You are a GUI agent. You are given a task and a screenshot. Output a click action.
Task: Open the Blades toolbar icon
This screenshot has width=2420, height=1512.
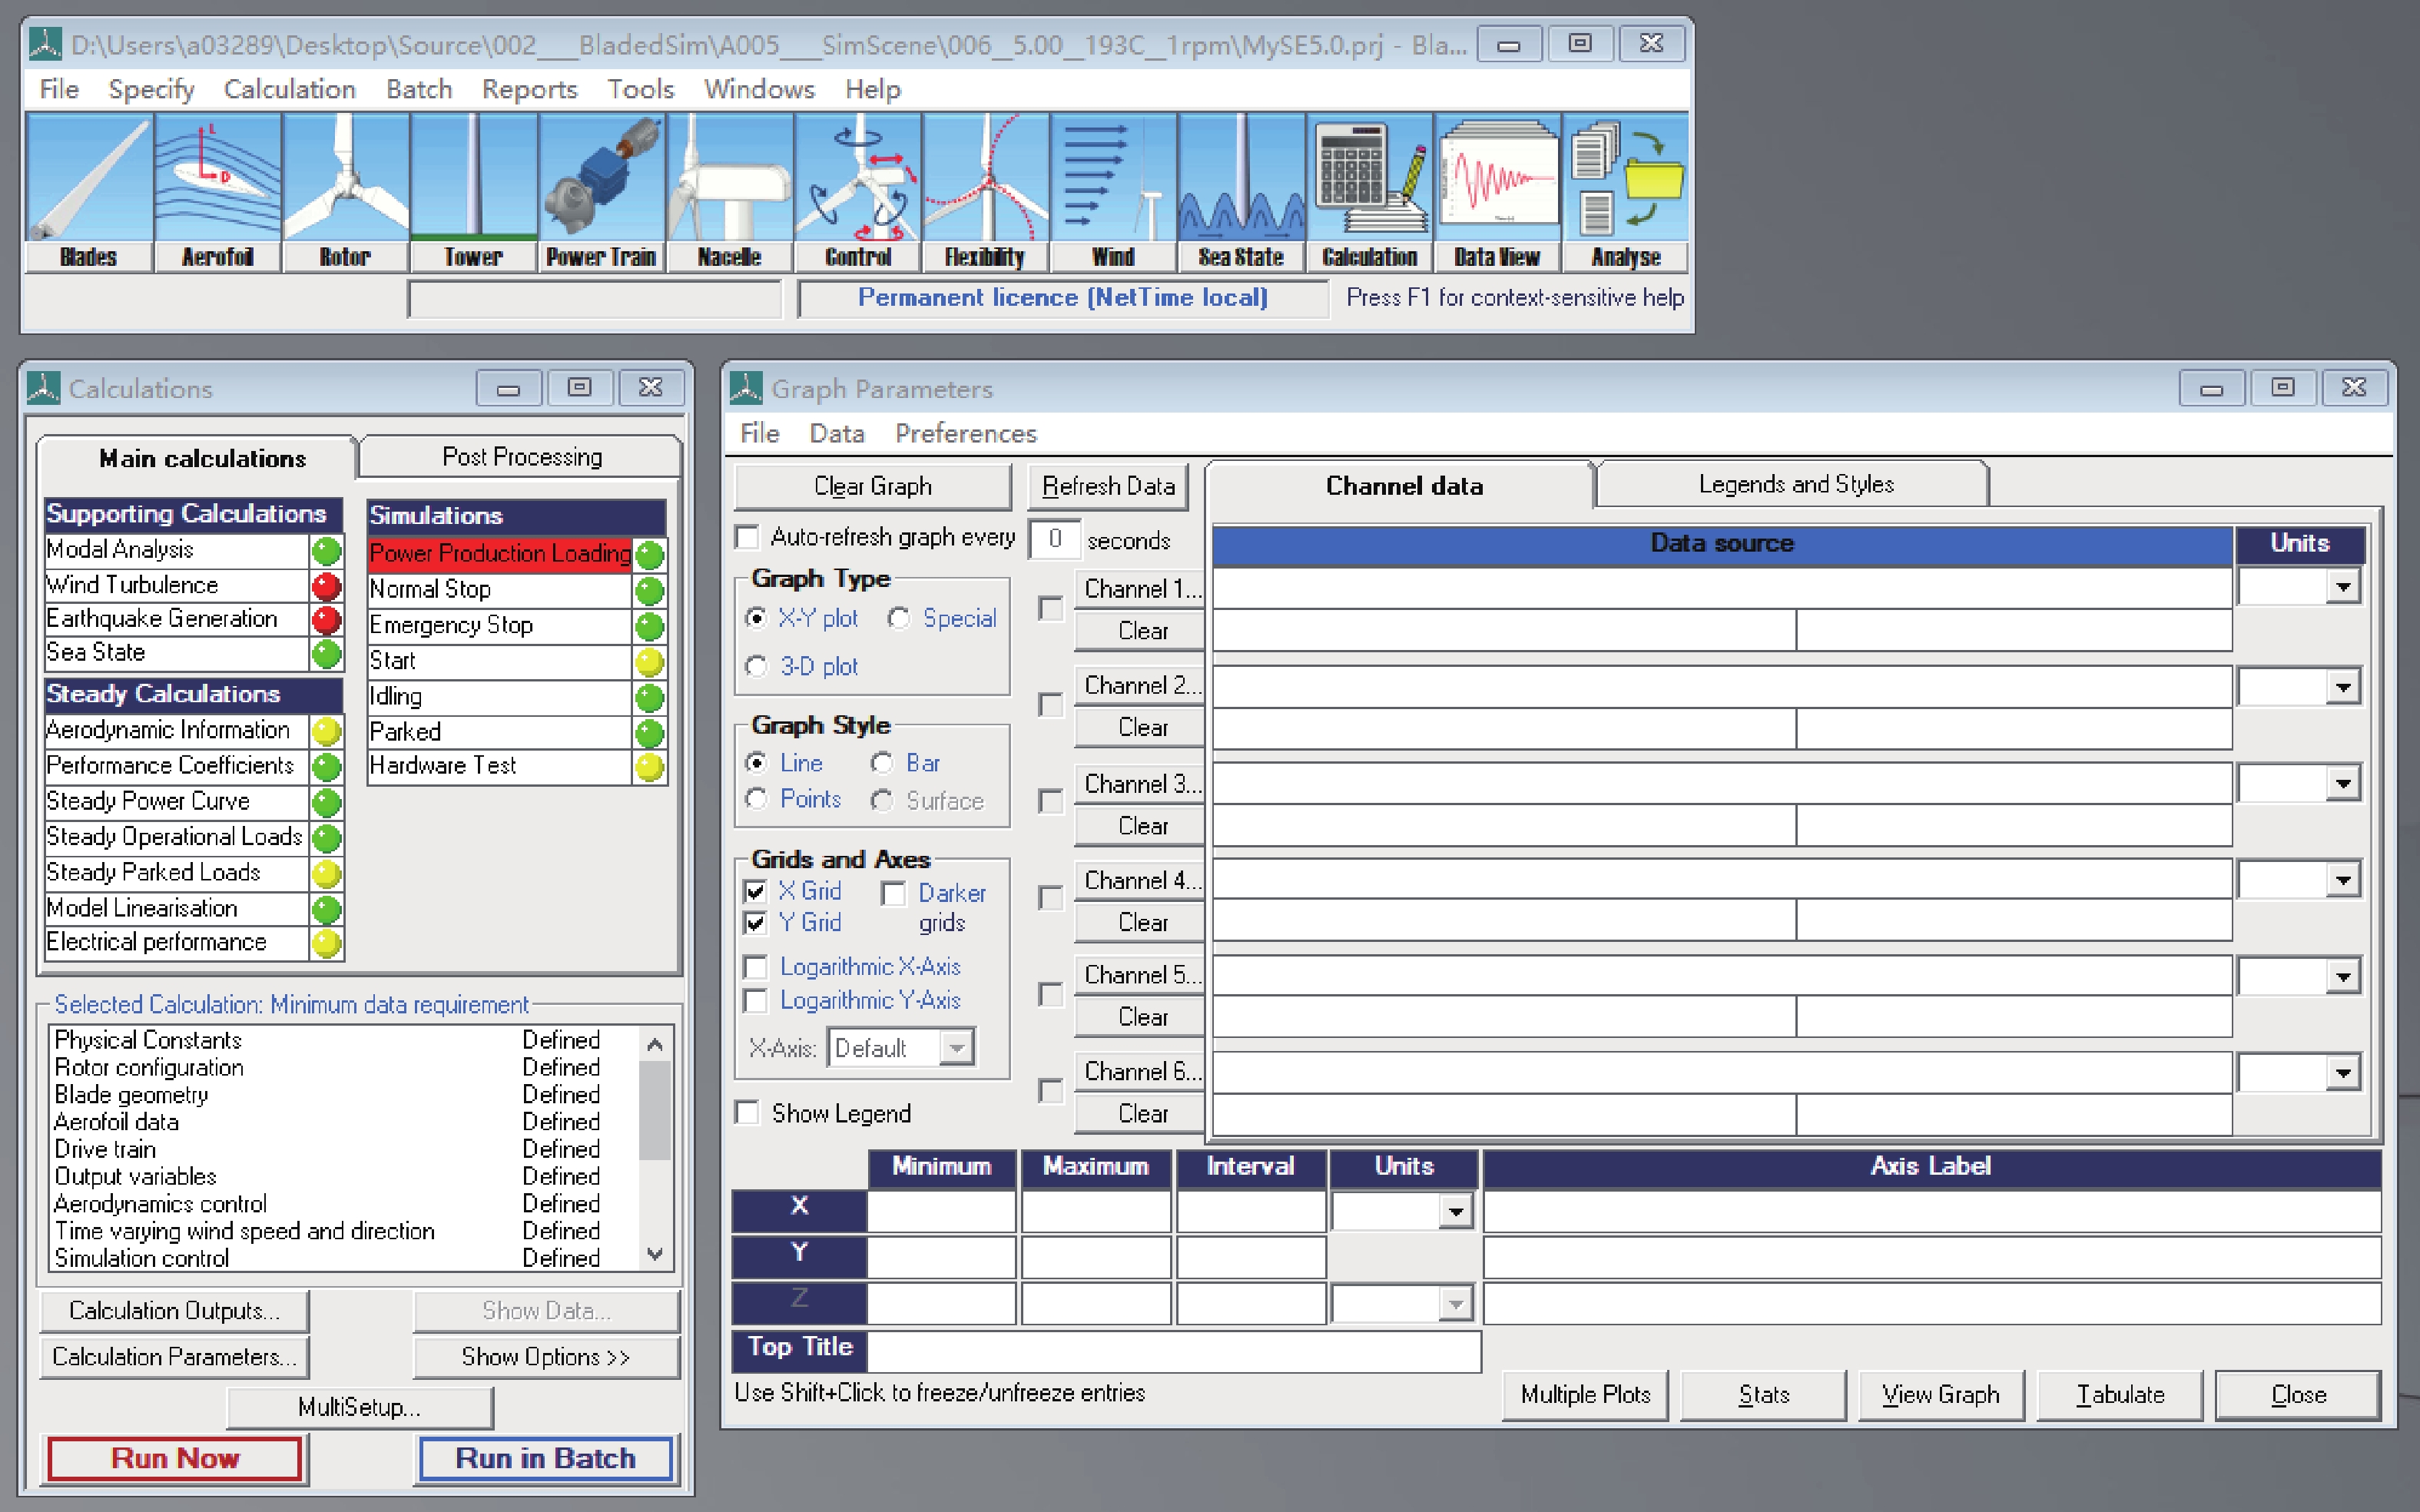click(89, 192)
